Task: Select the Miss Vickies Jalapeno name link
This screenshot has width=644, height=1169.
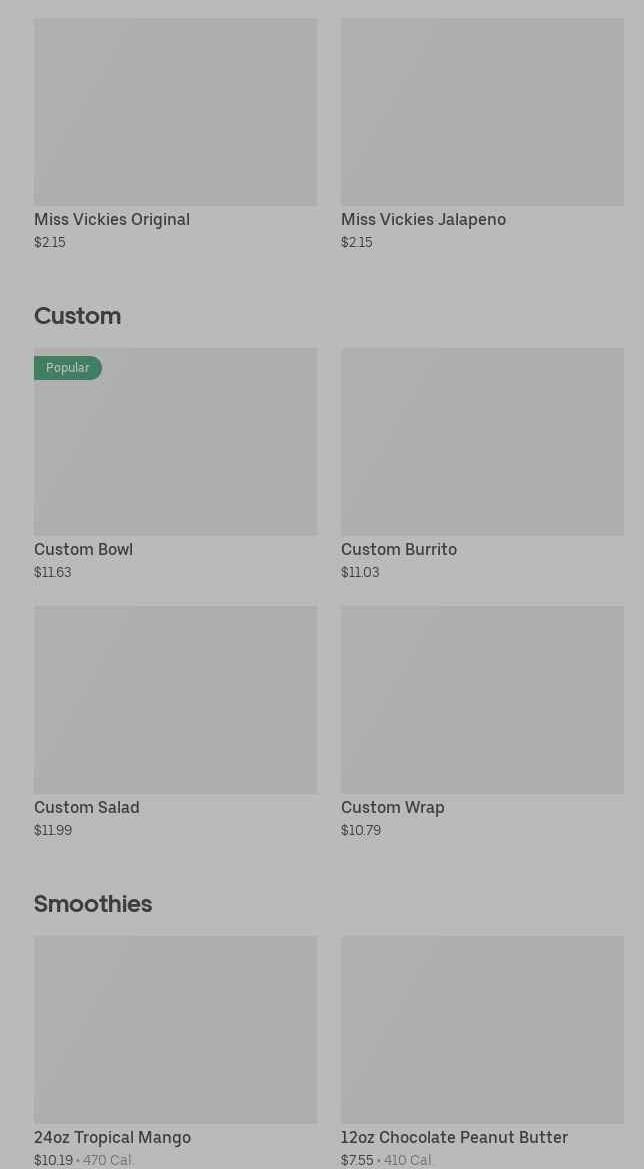Action: pyautogui.click(x=423, y=219)
